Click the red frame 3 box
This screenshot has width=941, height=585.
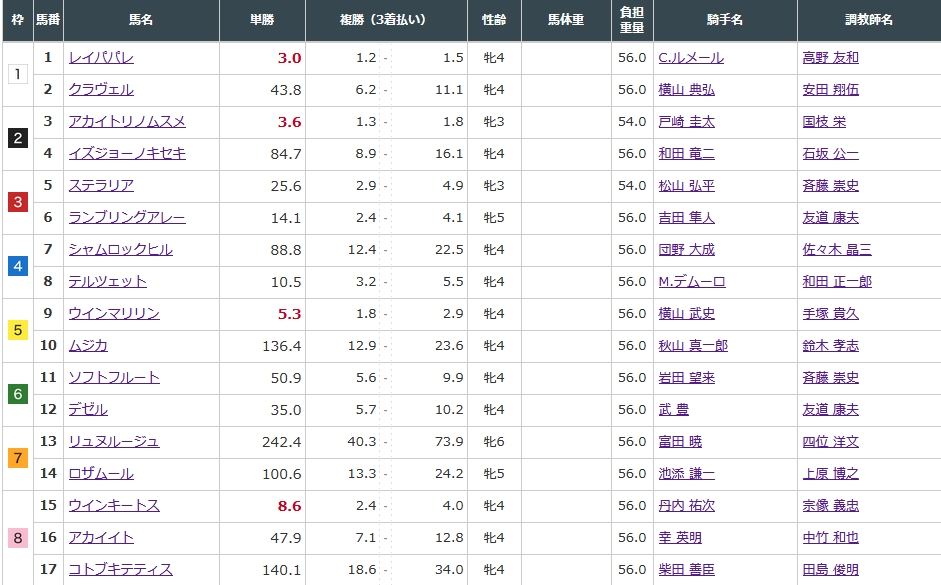coord(17,202)
